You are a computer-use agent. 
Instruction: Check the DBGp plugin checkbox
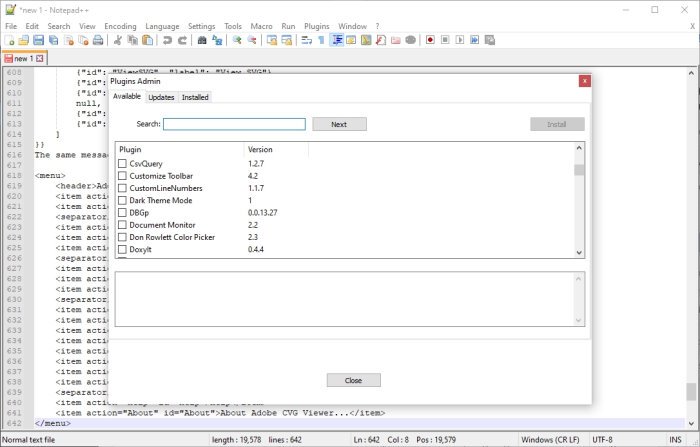(122, 213)
